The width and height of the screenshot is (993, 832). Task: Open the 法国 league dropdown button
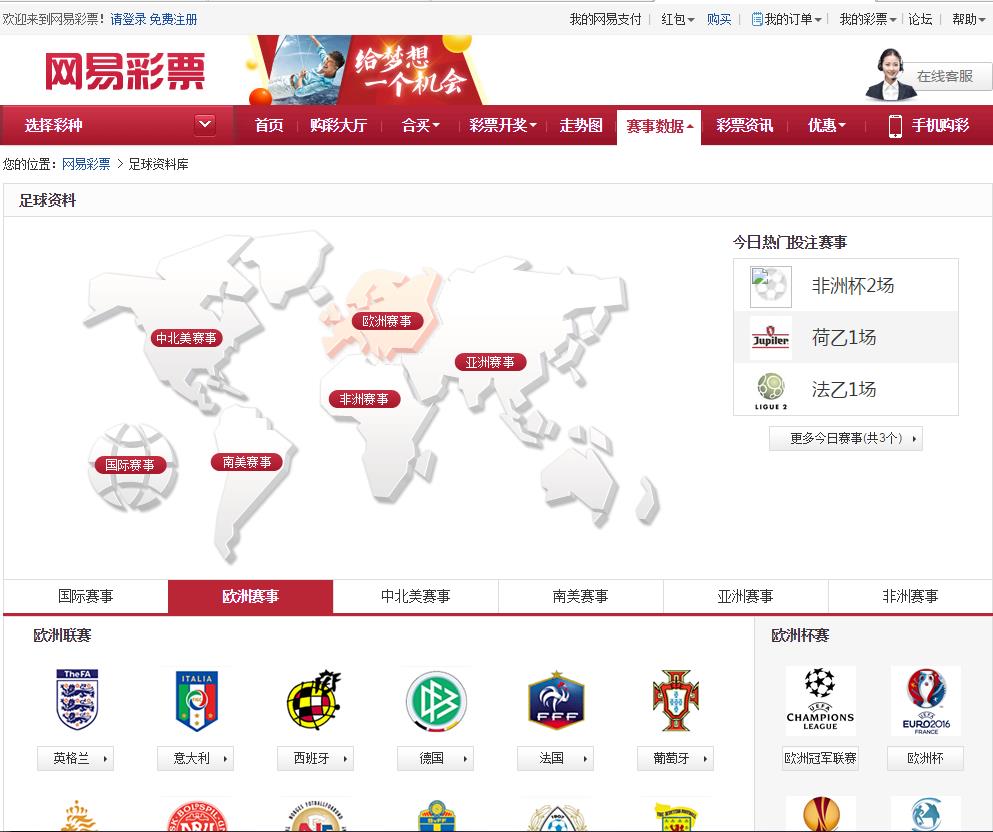555,758
